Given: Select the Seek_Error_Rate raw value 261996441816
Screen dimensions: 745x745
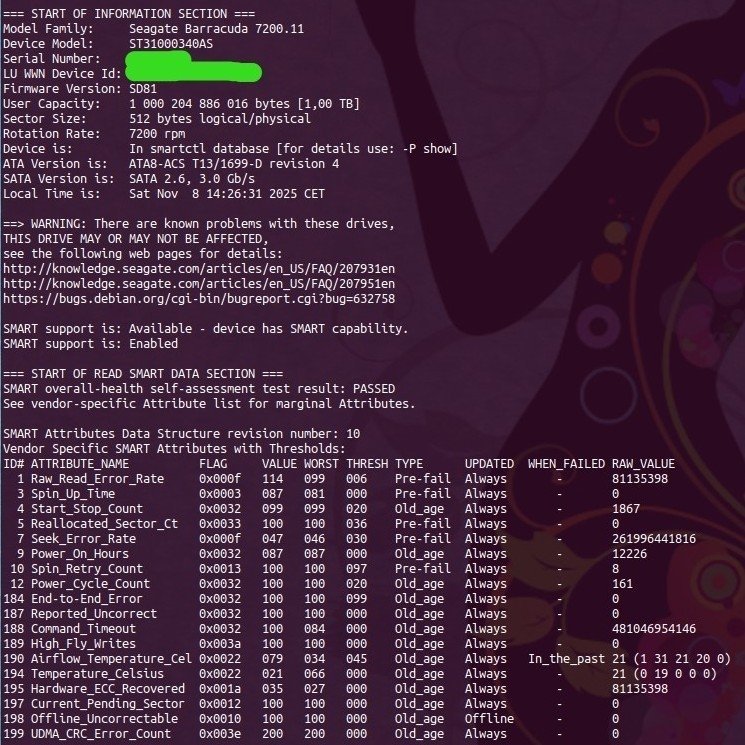Looking at the screenshot, I should tap(653, 539).
